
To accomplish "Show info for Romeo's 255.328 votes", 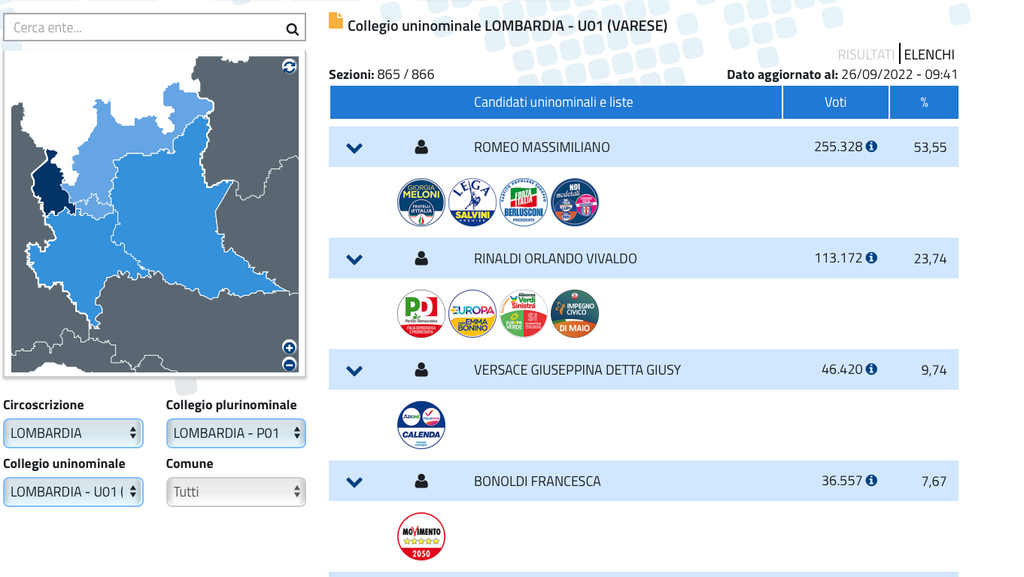I will [x=871, y=146].
